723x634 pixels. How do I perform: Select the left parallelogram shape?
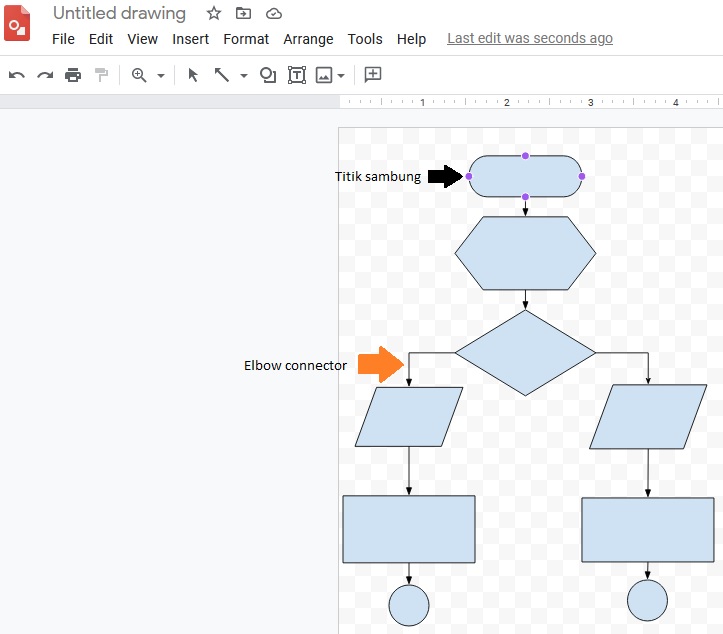(409, 417)
